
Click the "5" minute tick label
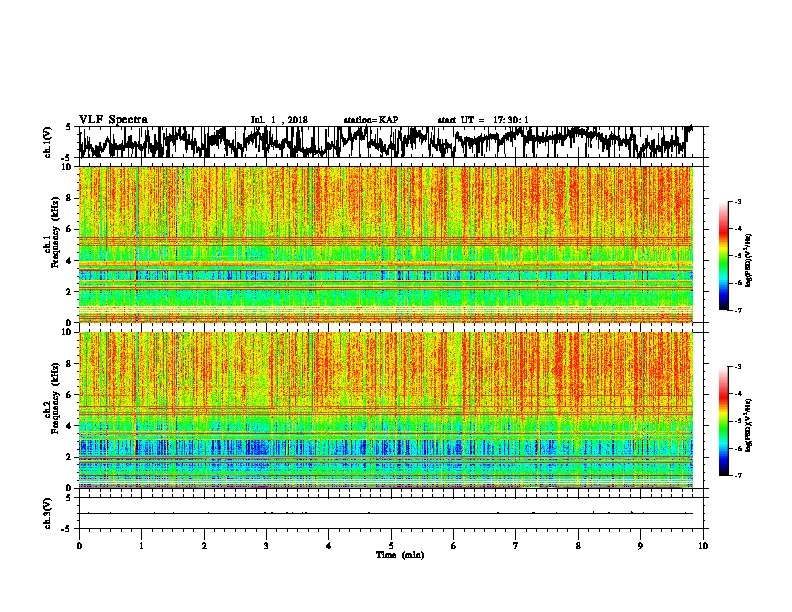(x=391, y=546)
